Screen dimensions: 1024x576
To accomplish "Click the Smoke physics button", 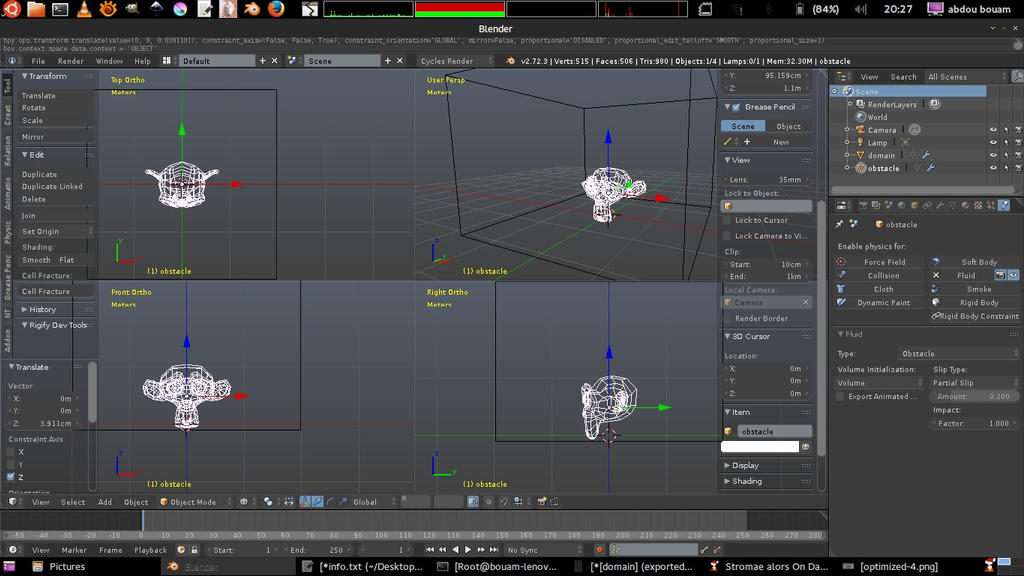I will pyautogui.click(x=974, y=289).
